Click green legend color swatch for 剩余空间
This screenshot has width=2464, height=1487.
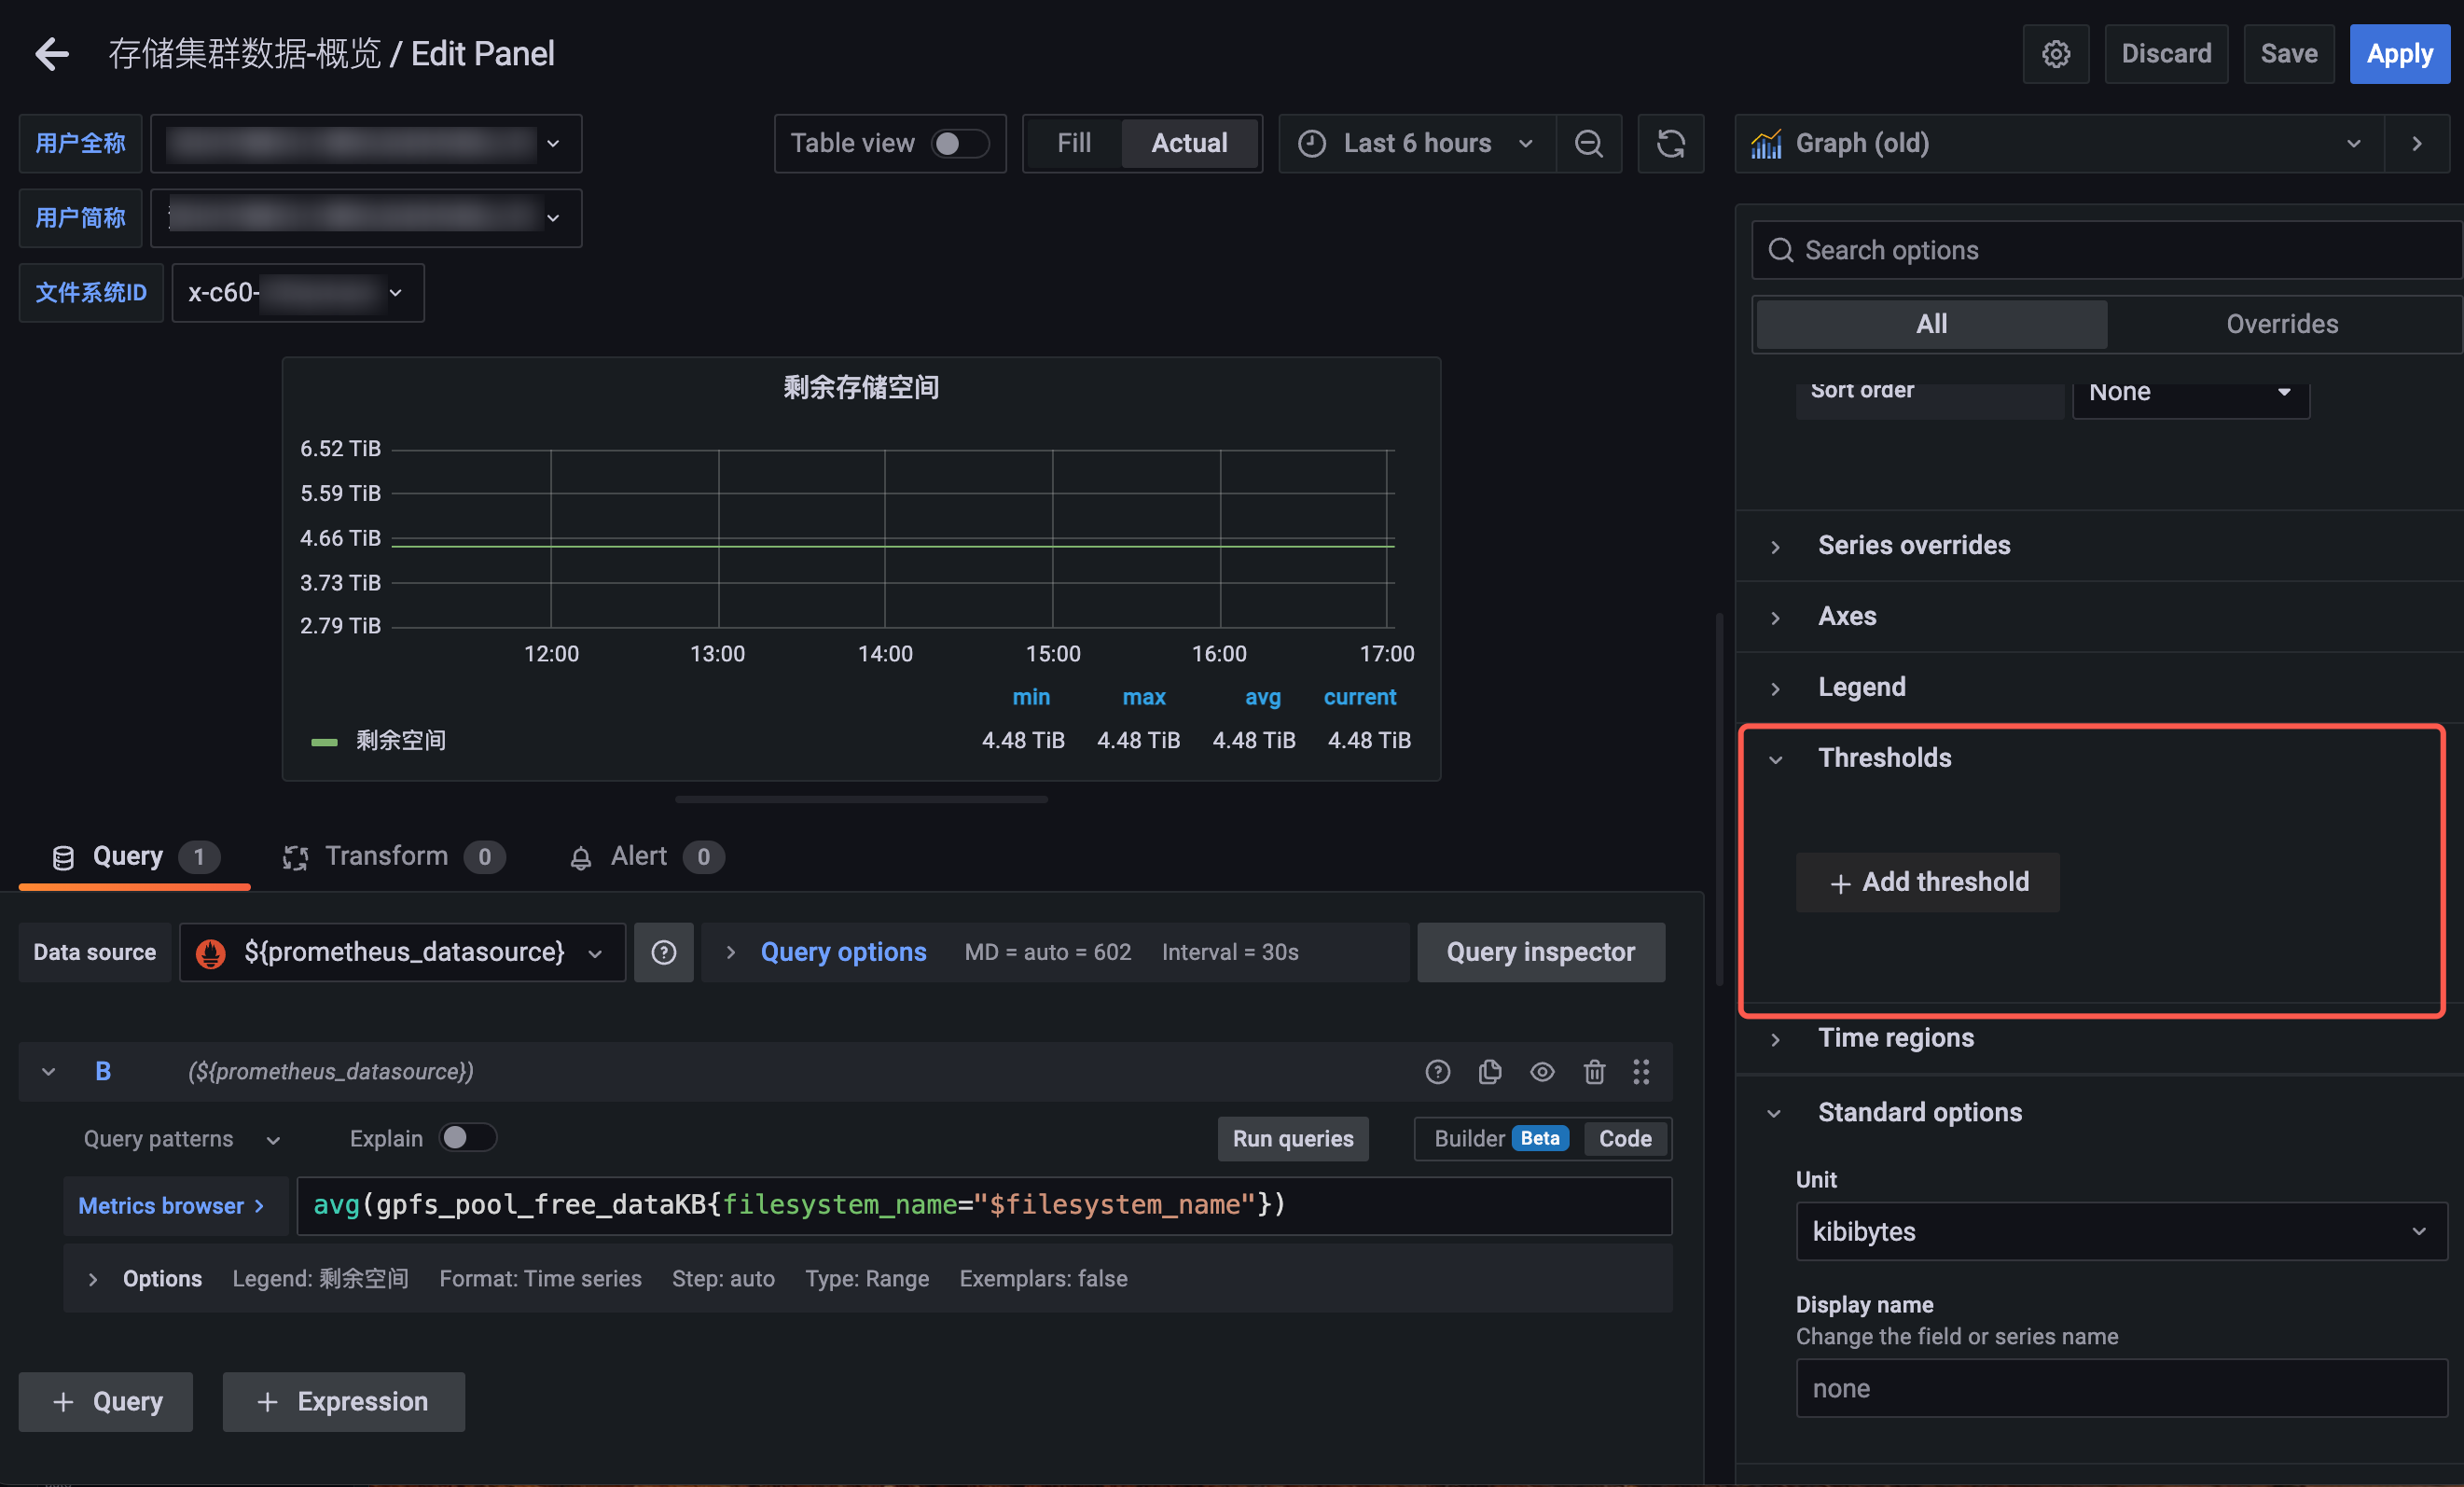pos(324,741)
